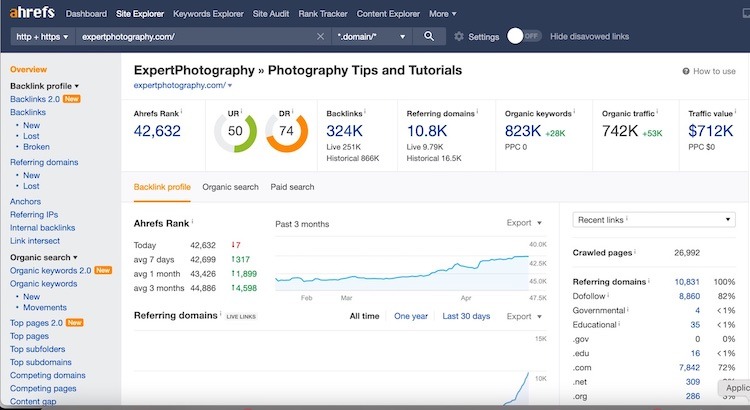Click the $712K Traffic value

click(x=710, y=131)
